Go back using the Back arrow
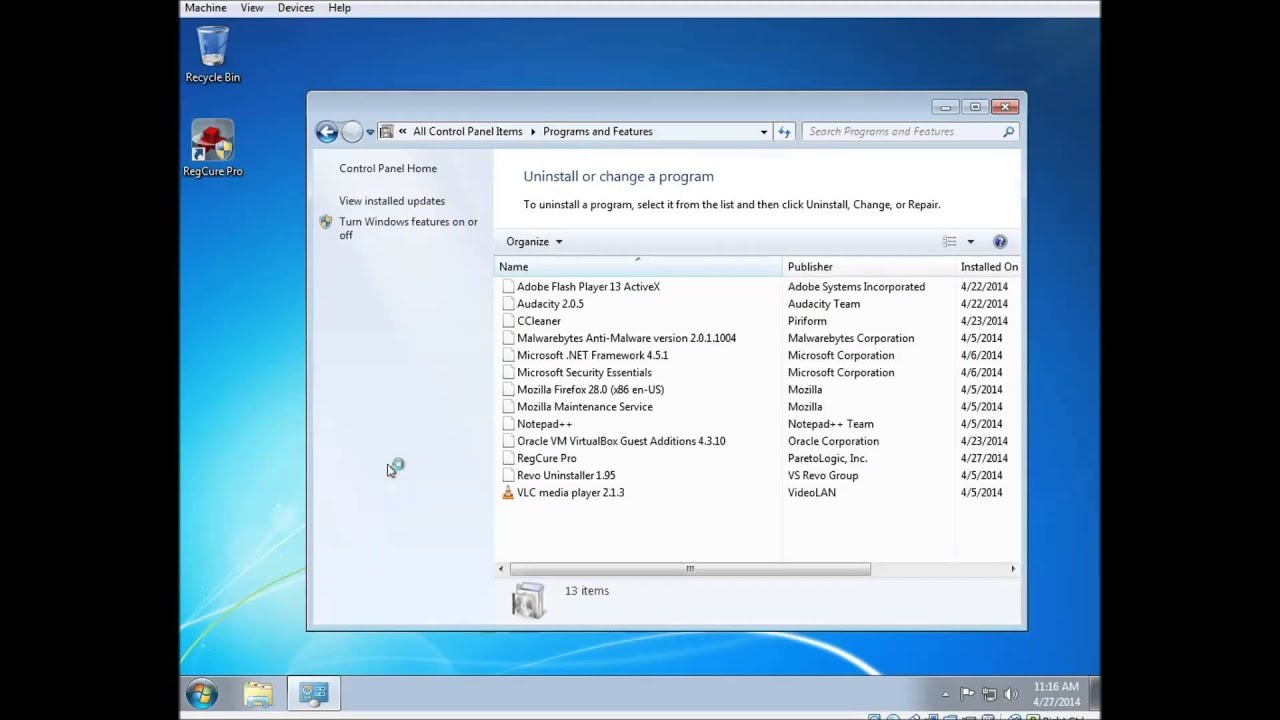1280x720 pixels. point(326,131)
